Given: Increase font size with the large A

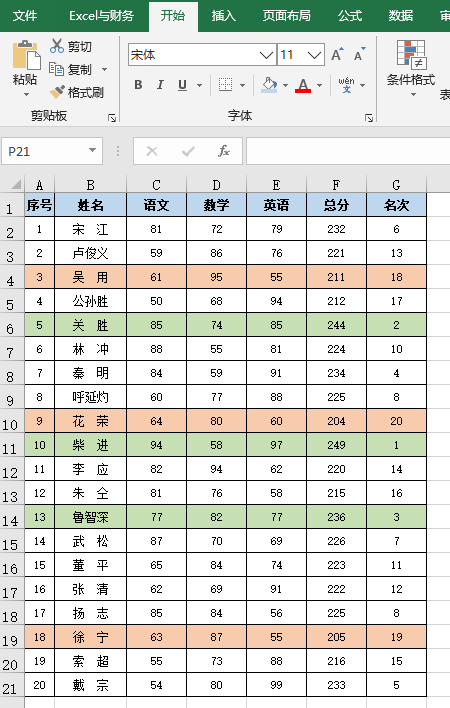Looking at the screenshot, I should [x=337, y=55].
